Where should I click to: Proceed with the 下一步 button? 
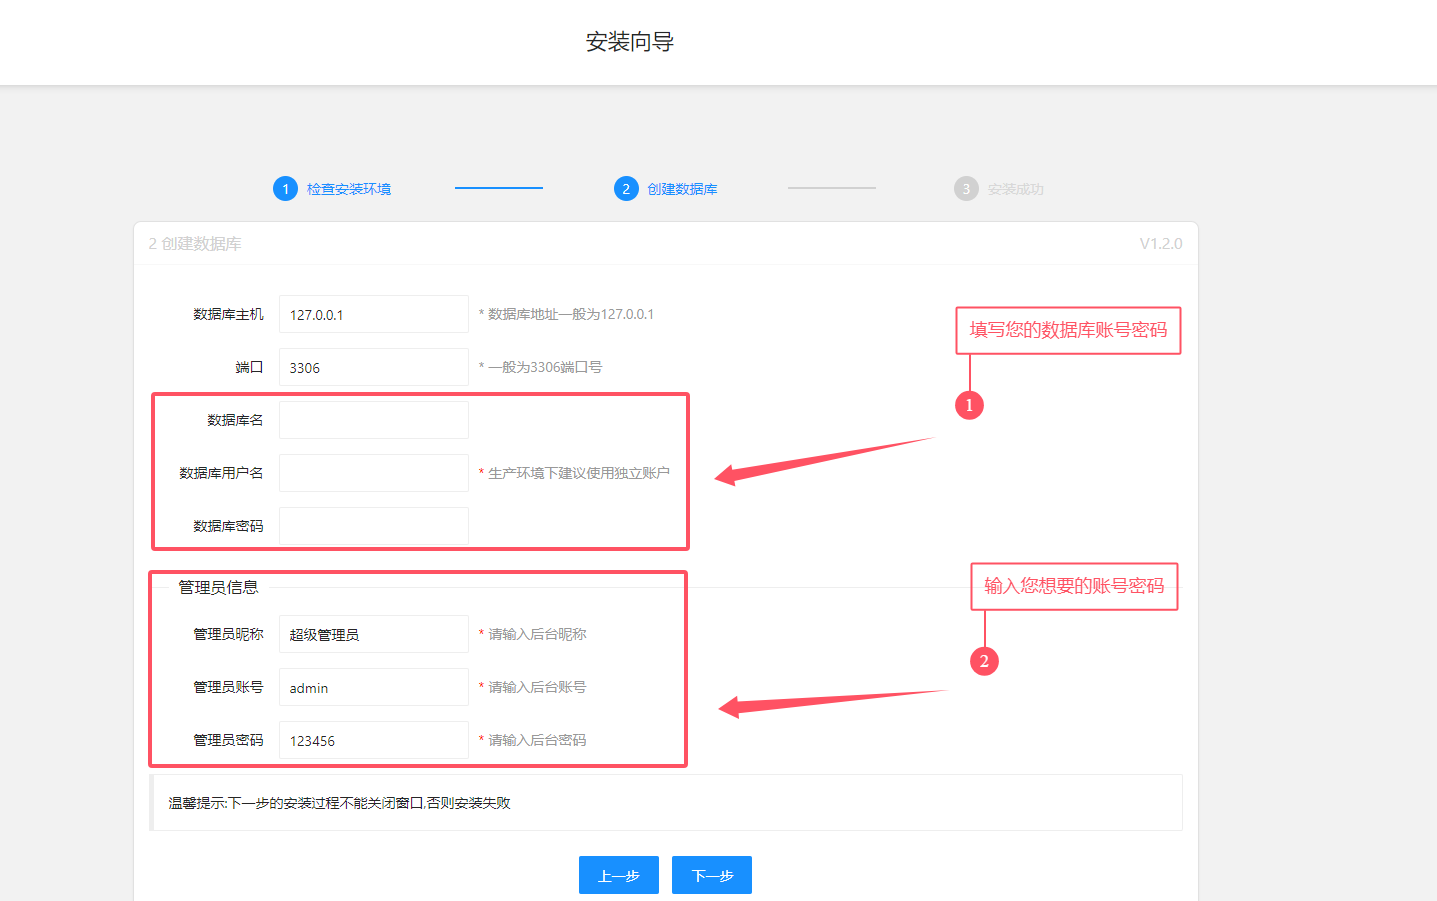(712, 875)
